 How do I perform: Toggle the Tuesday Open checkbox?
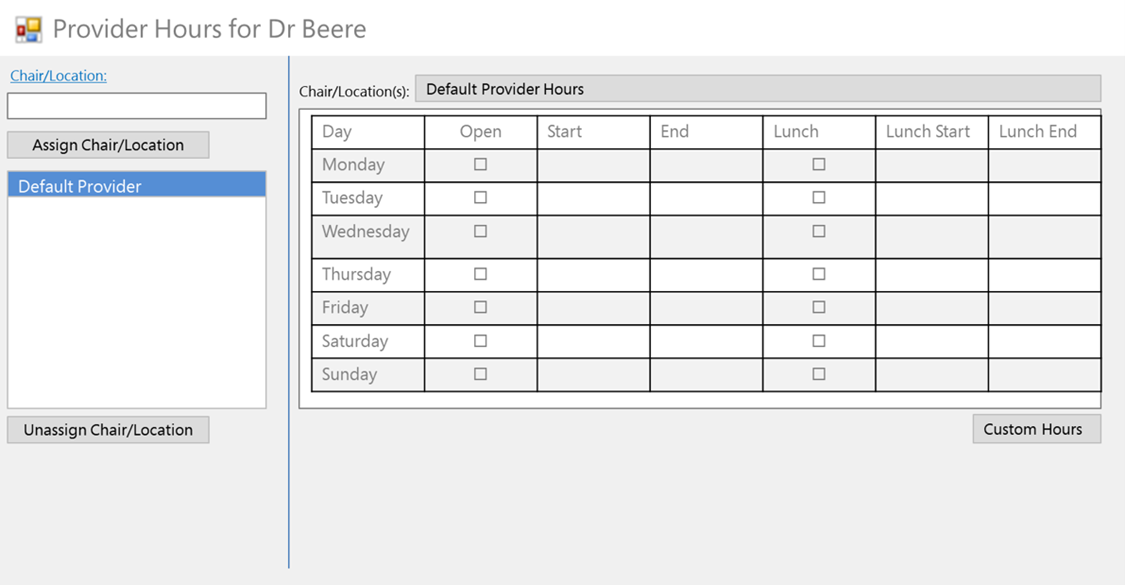coord(480,198)
